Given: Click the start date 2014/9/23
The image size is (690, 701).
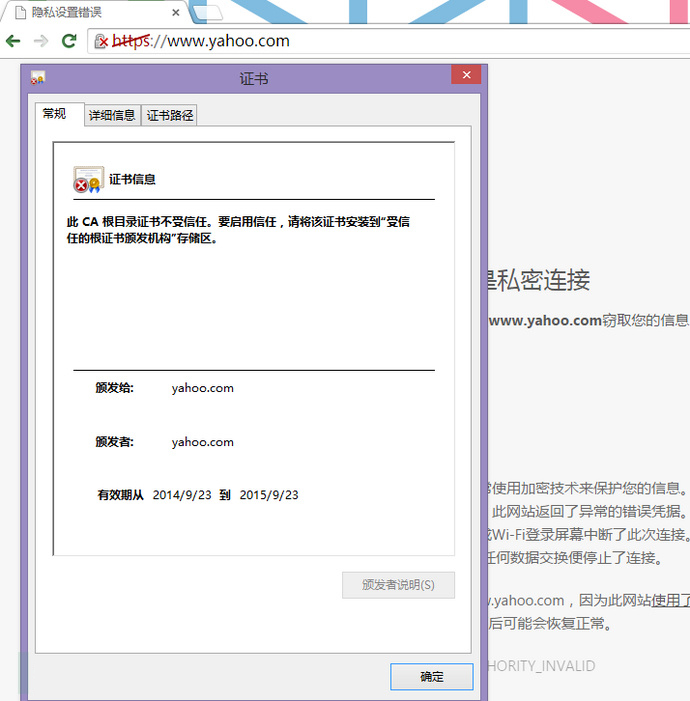Looking at the screenshot, I should pyautogui.click(x=182, y=495).
